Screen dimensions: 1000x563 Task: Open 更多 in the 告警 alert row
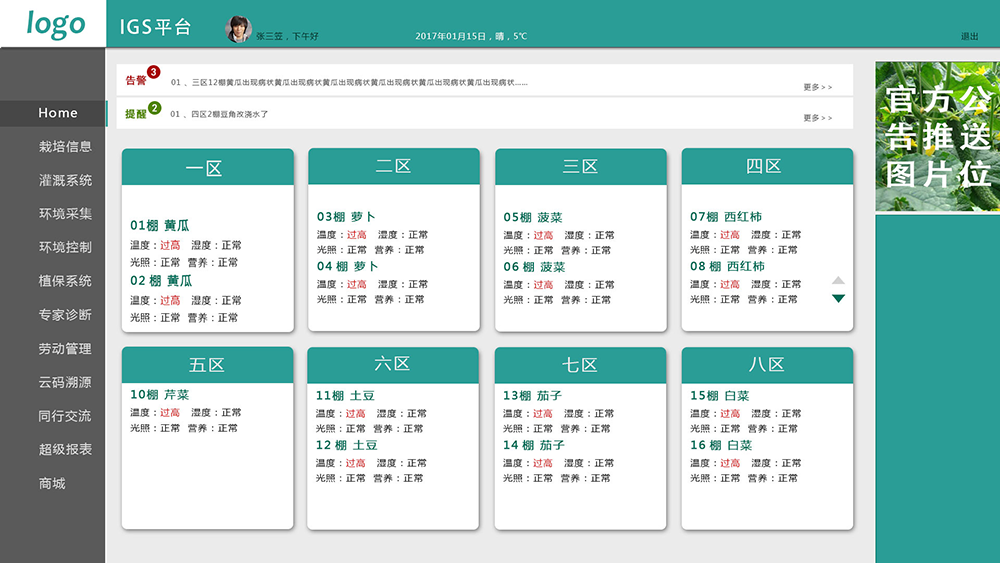pyautogui.click(x=817, y=87)
